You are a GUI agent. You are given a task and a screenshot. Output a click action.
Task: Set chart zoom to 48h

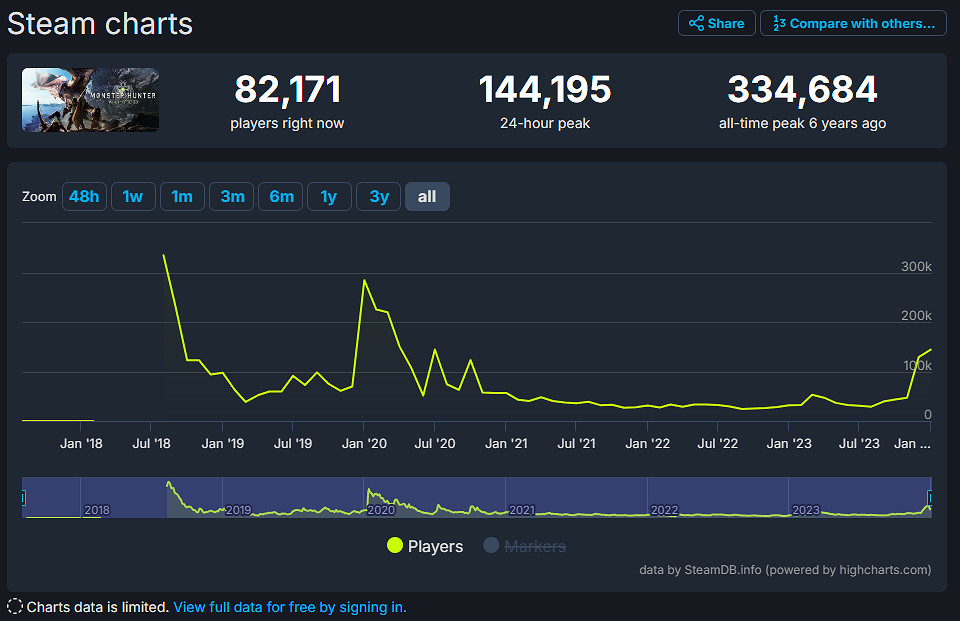[83, 196]
